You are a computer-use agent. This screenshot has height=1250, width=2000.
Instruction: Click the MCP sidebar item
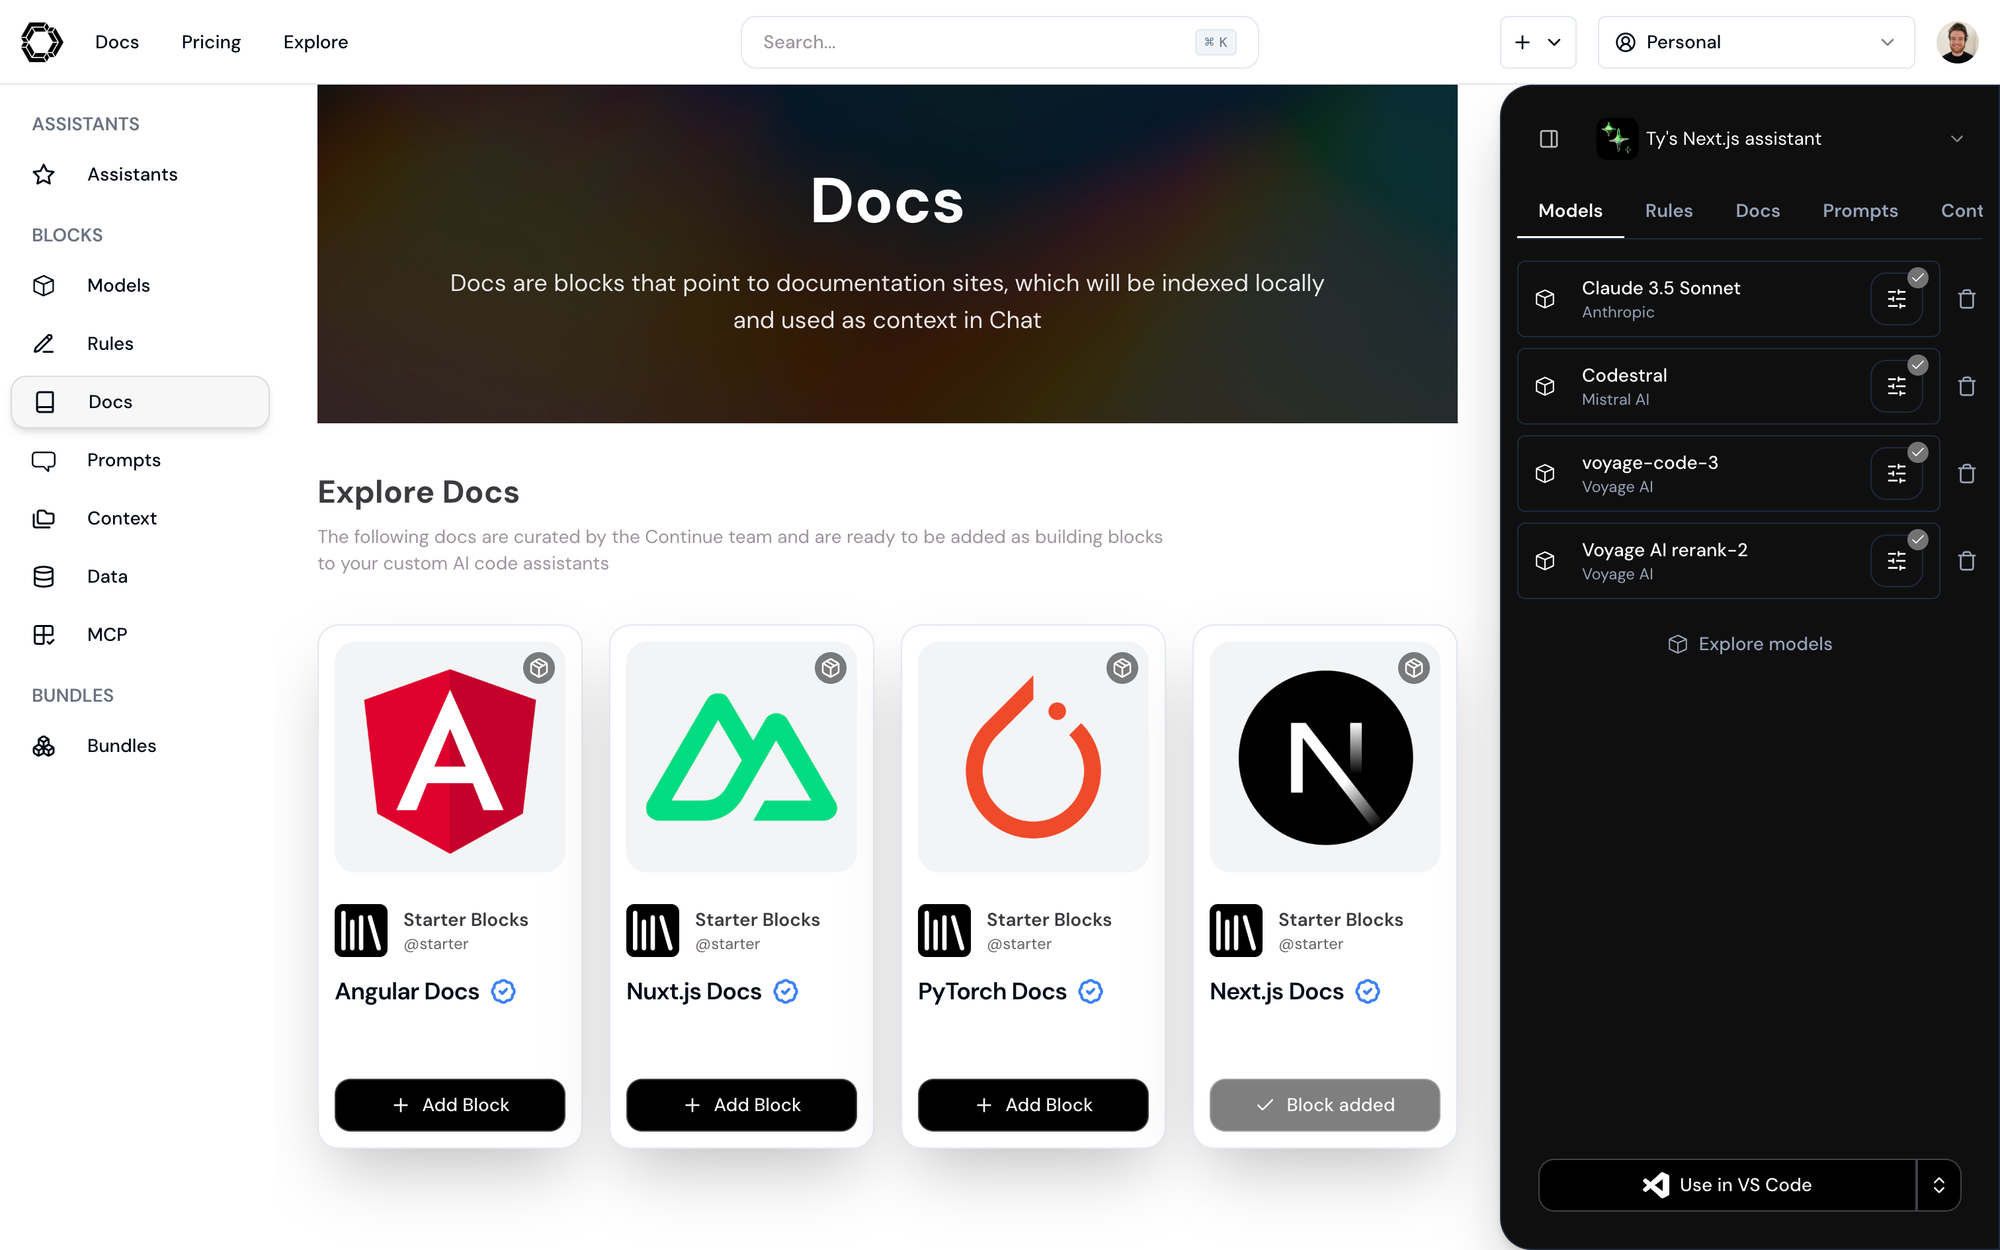[107, 634]
